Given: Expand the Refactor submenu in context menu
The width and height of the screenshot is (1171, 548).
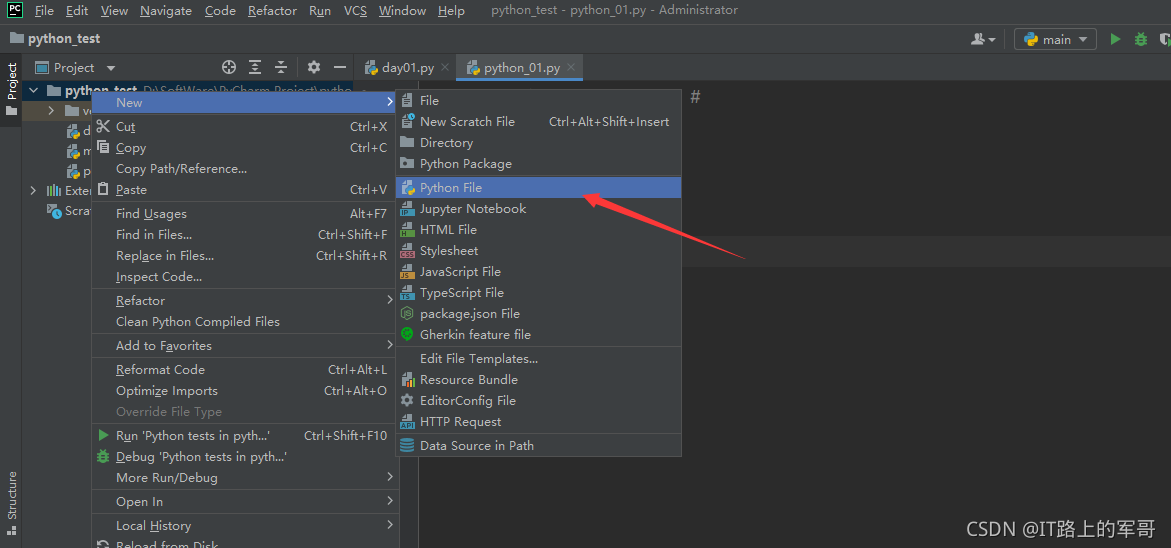Looking at the screenshot, I should pyautogui.click(x=389, y=300).
